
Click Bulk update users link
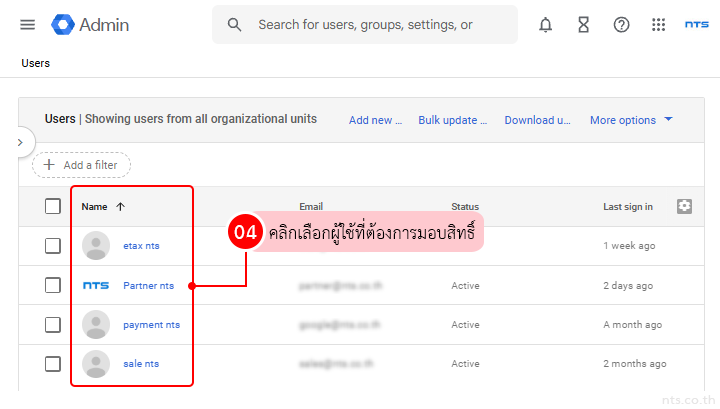(x=452, y=120)
